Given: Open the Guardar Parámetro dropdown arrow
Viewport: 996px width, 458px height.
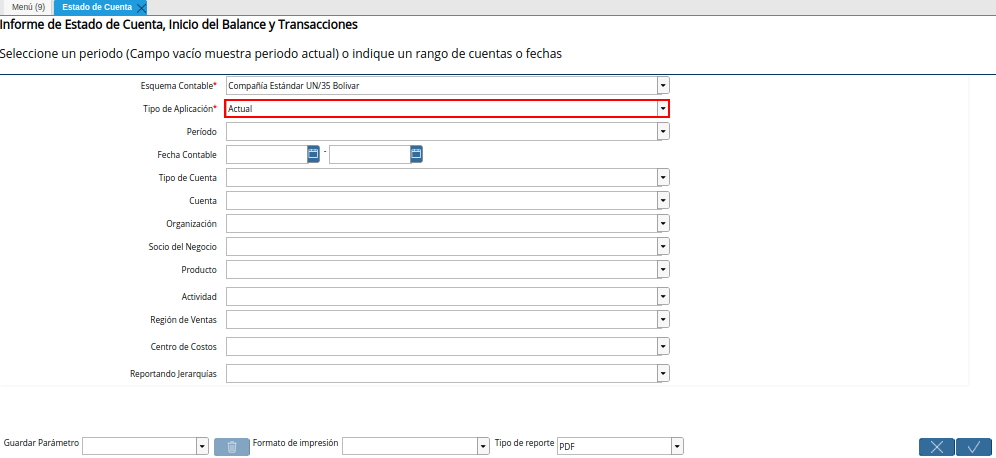Looking at the screenshot, I should [203, 447].
